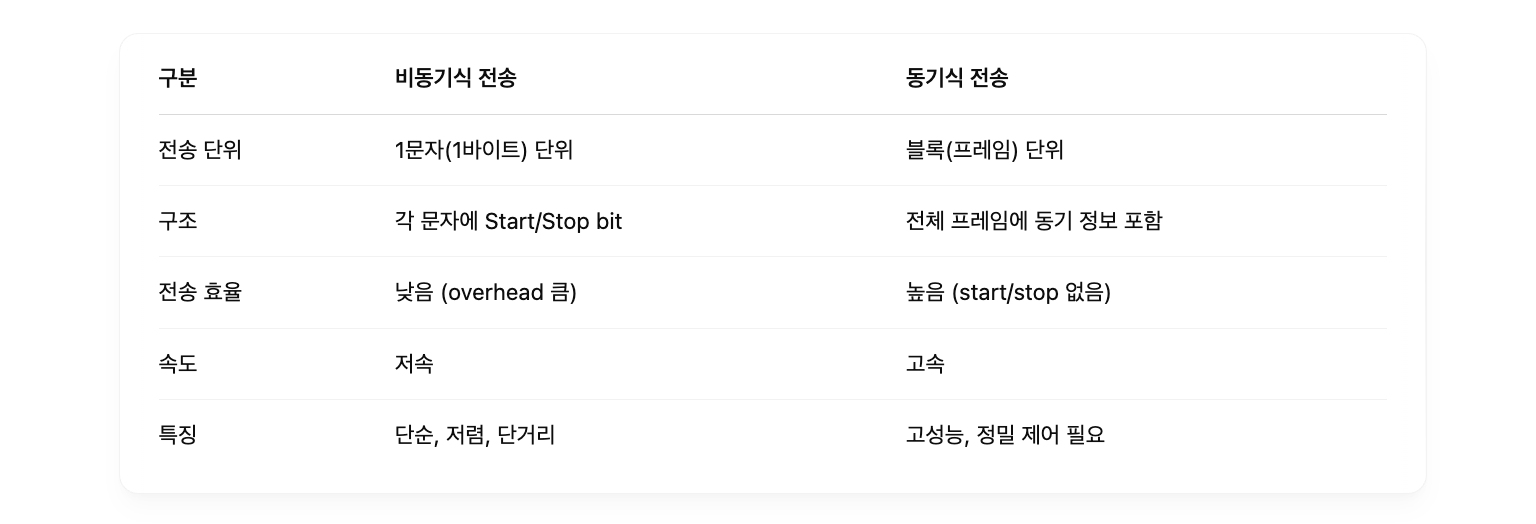Select the 비동기식 전송 column header
1536x524 pixels.
pos(455,78)
